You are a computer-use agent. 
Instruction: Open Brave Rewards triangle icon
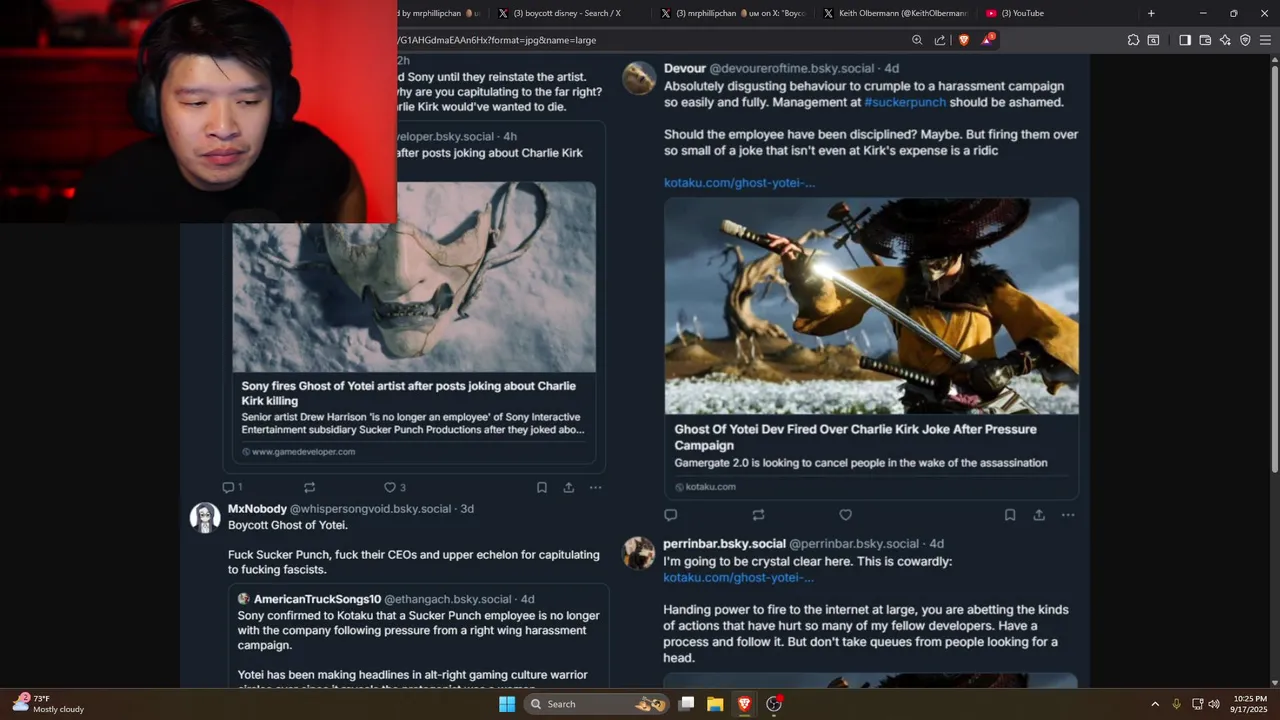point(989,39)
